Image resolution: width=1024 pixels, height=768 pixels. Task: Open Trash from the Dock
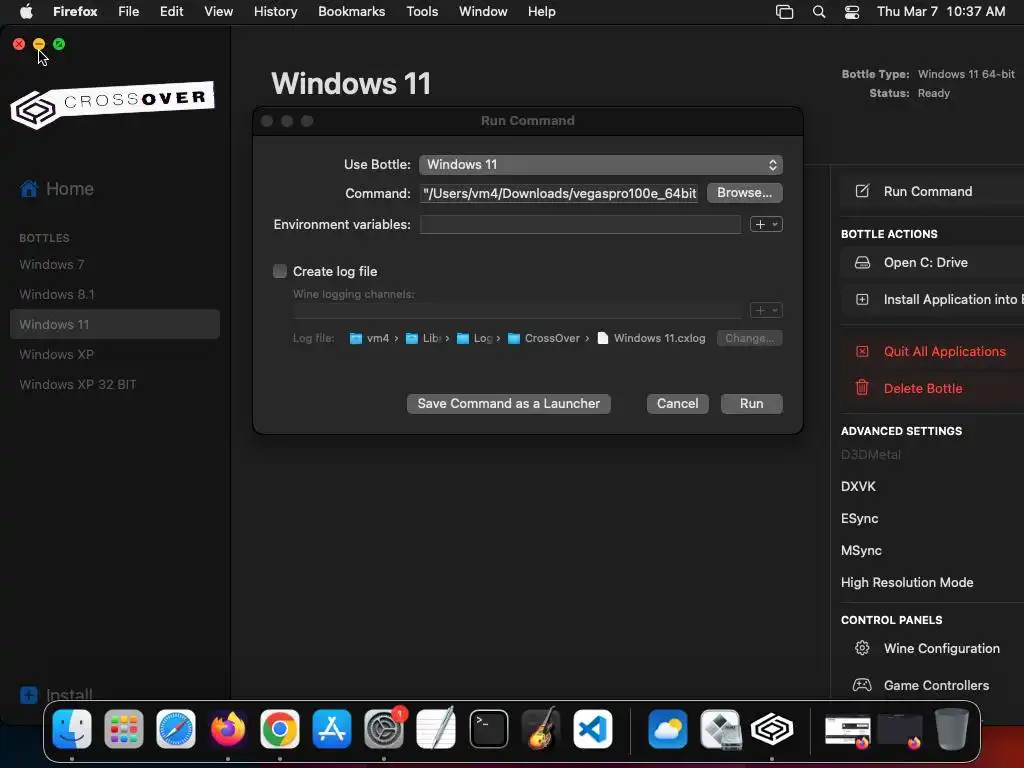952,729
